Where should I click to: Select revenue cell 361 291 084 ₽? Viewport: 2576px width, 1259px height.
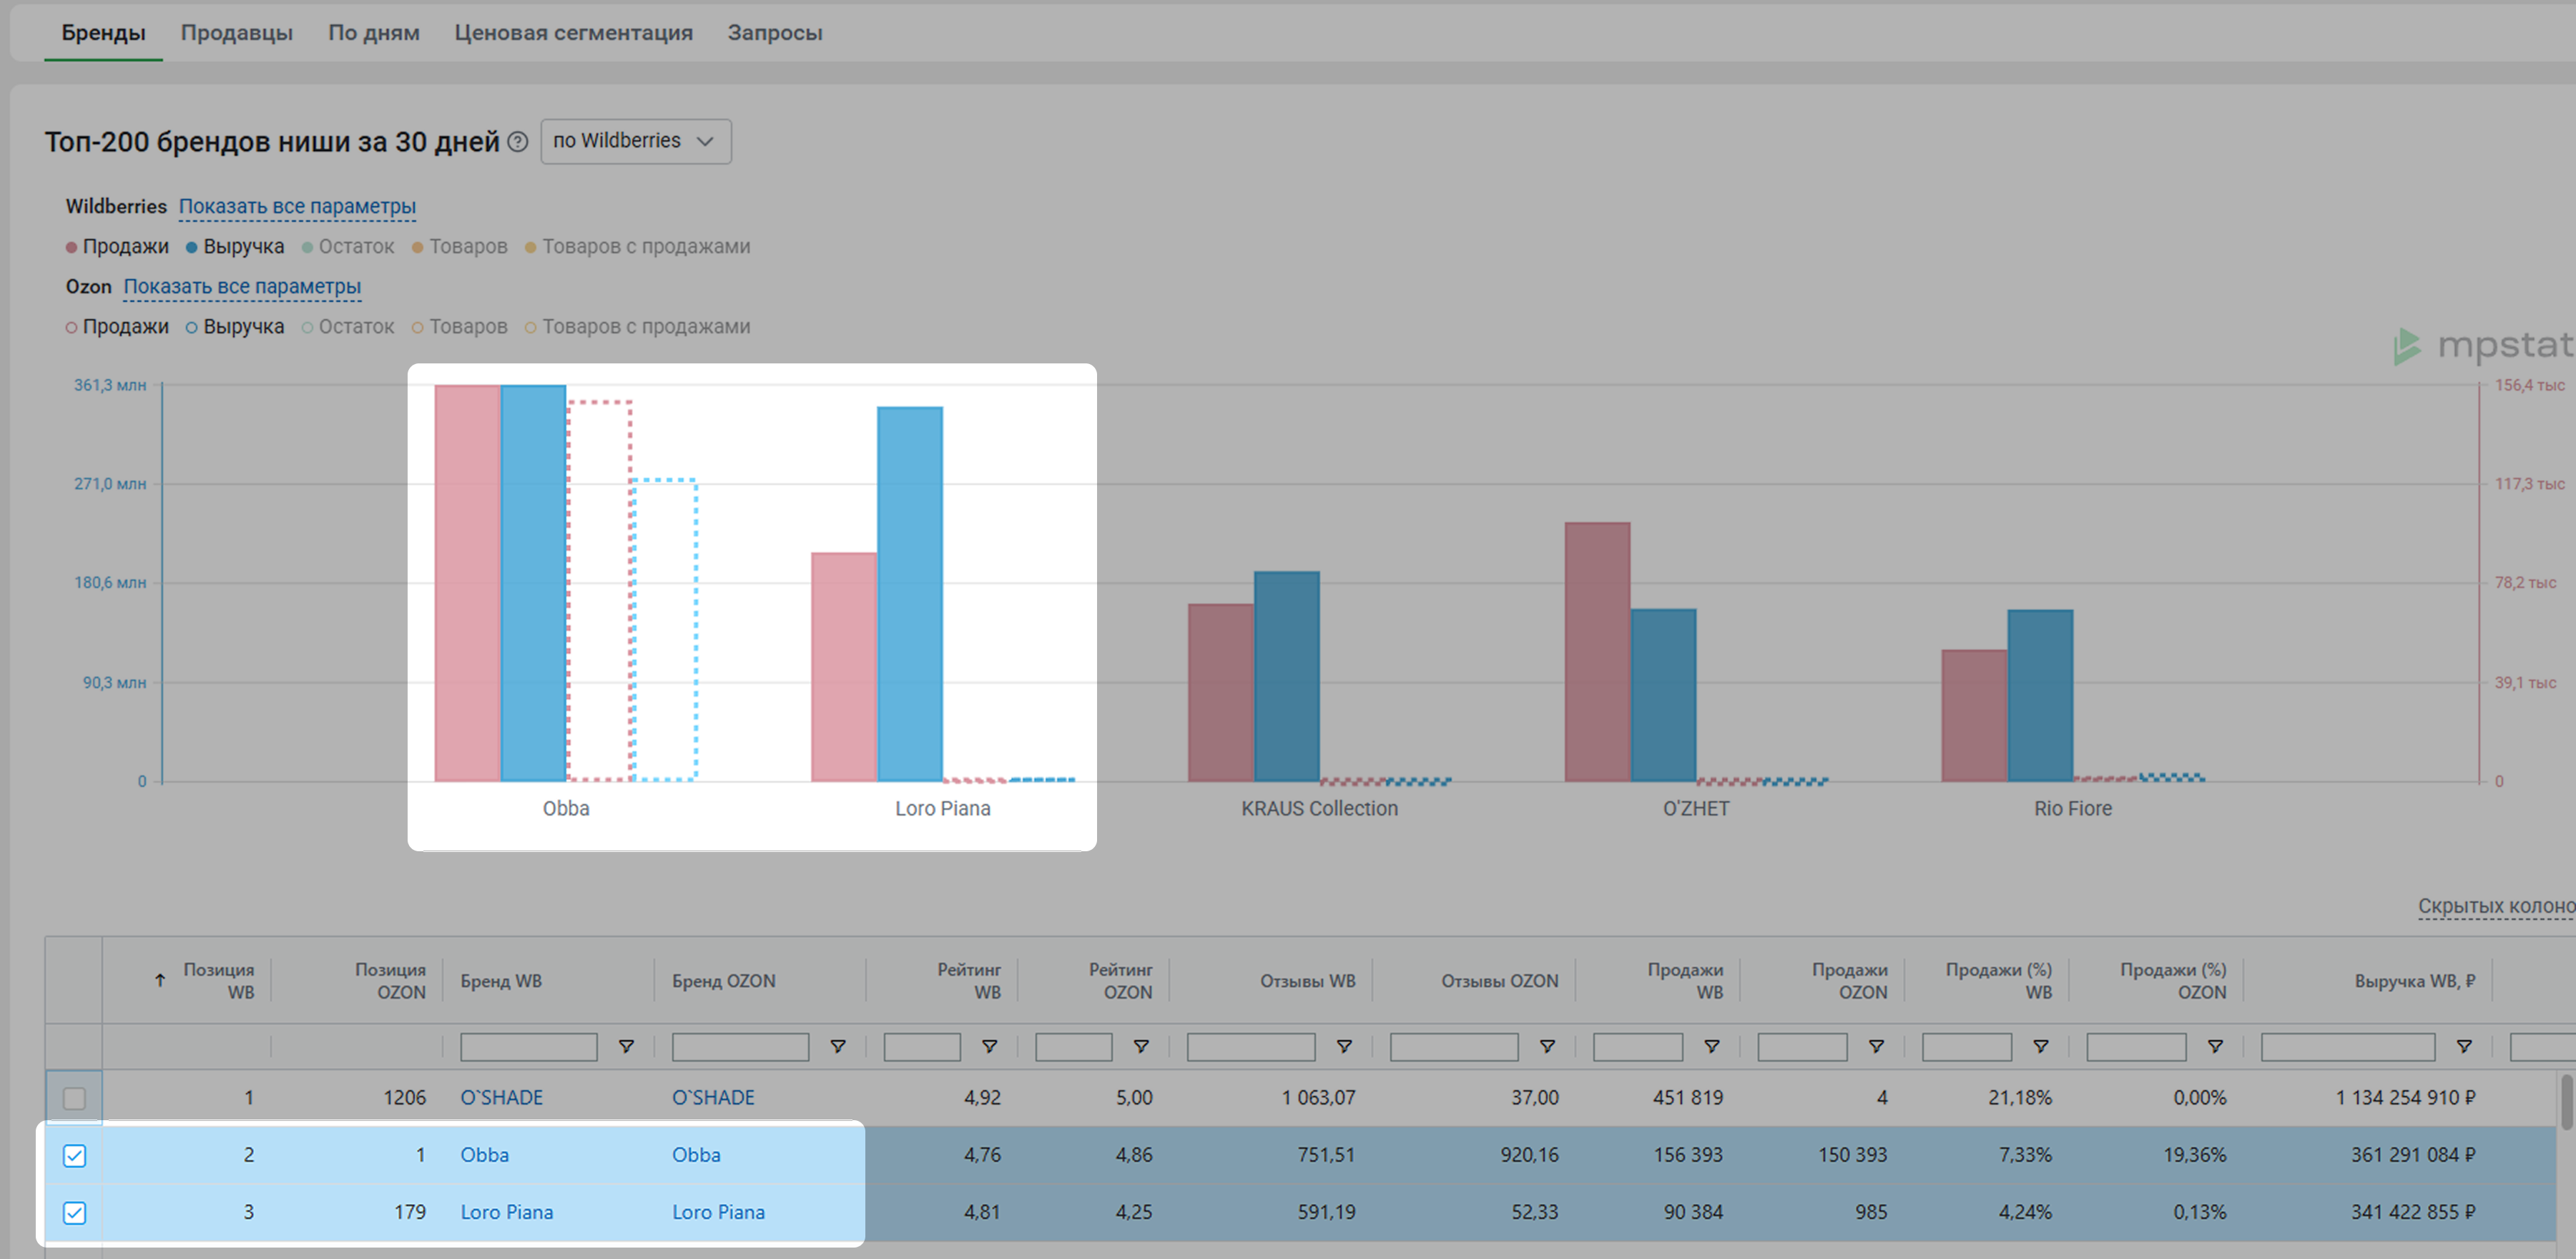coord(2413,1155)
